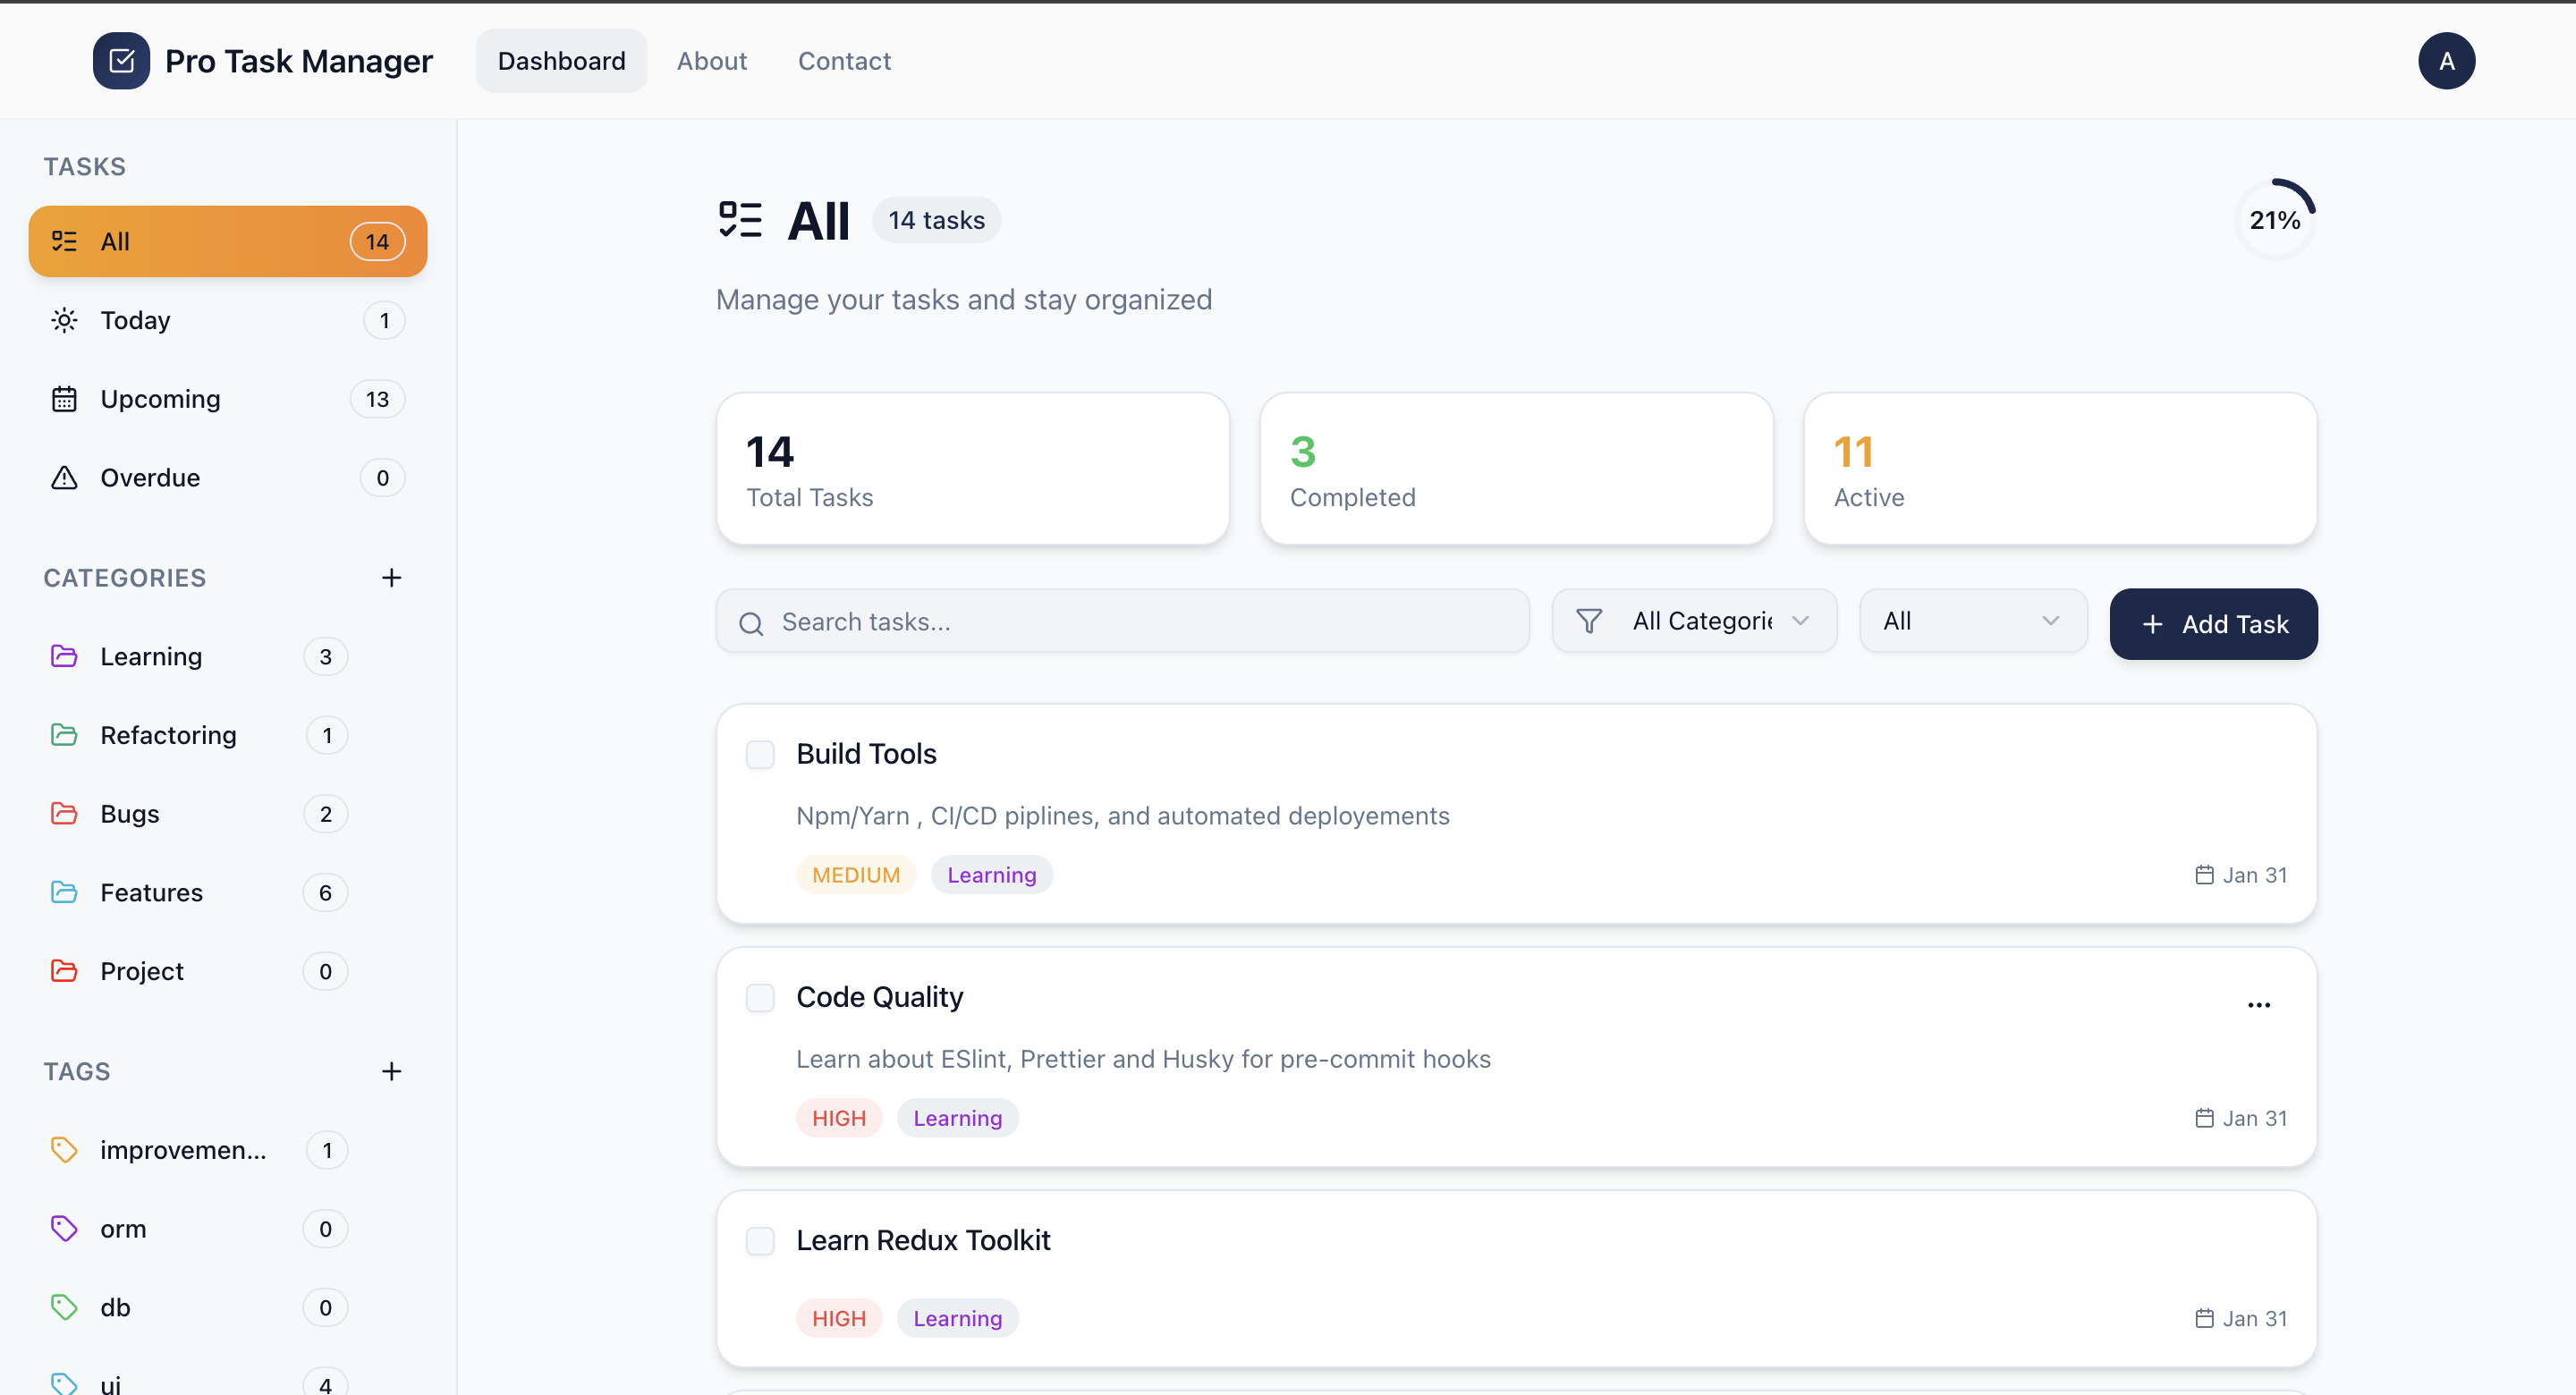Click the Upcoming calendar icon
2576x1395 pixels.
(64, 399)
